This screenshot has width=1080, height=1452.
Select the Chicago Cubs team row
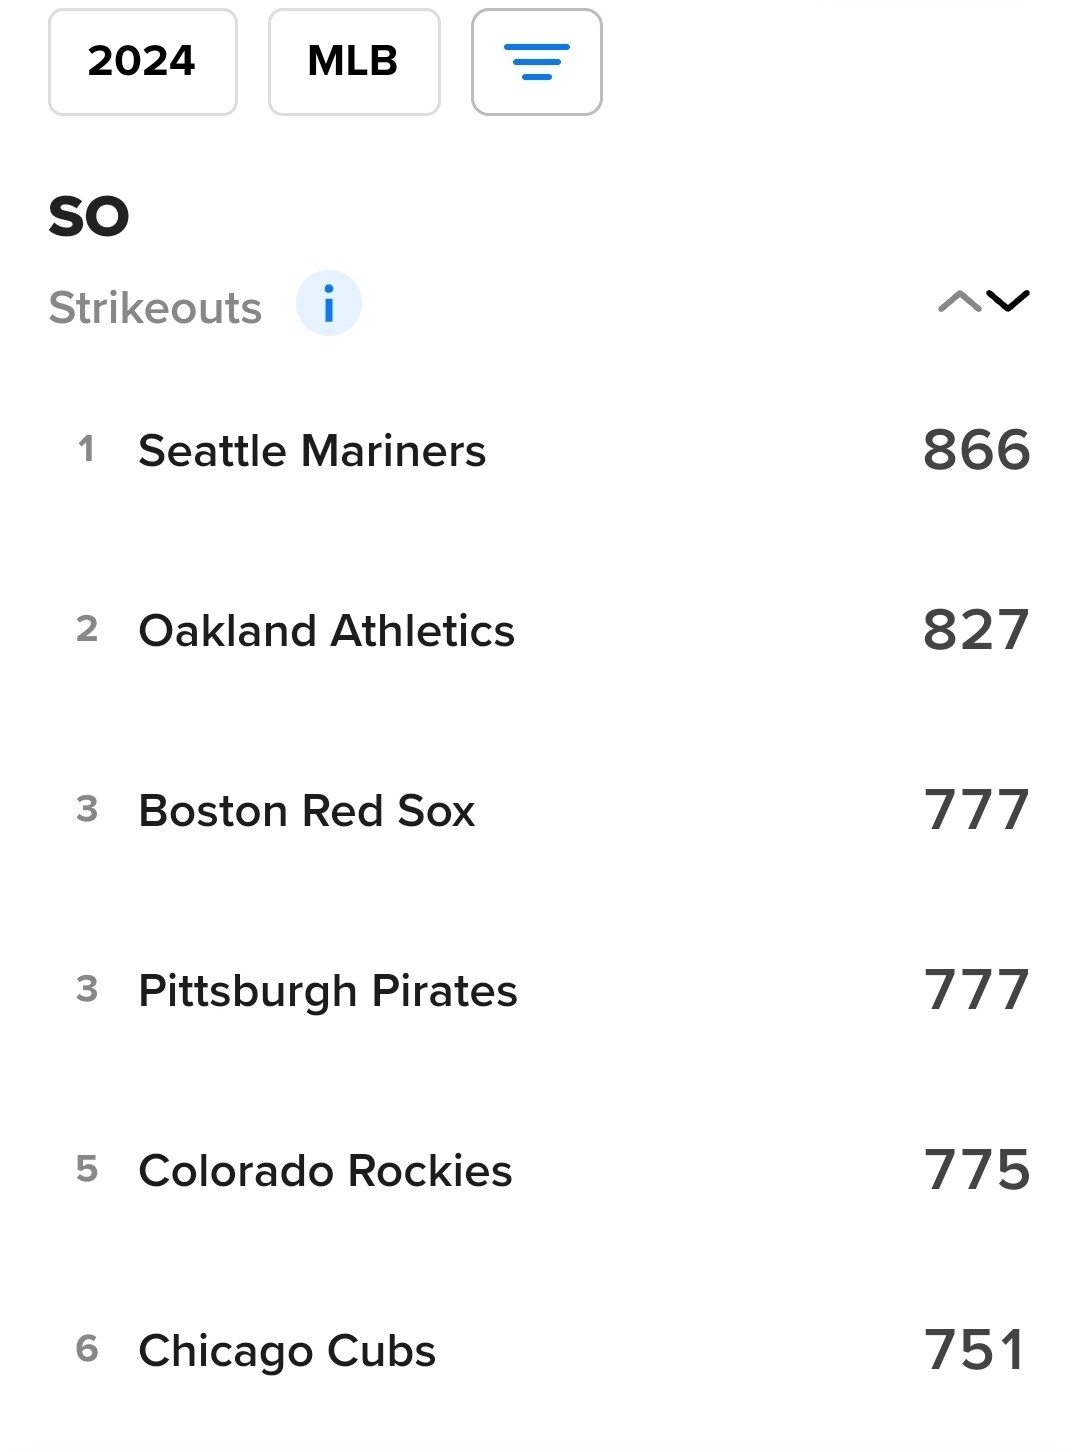(287, 1351)
